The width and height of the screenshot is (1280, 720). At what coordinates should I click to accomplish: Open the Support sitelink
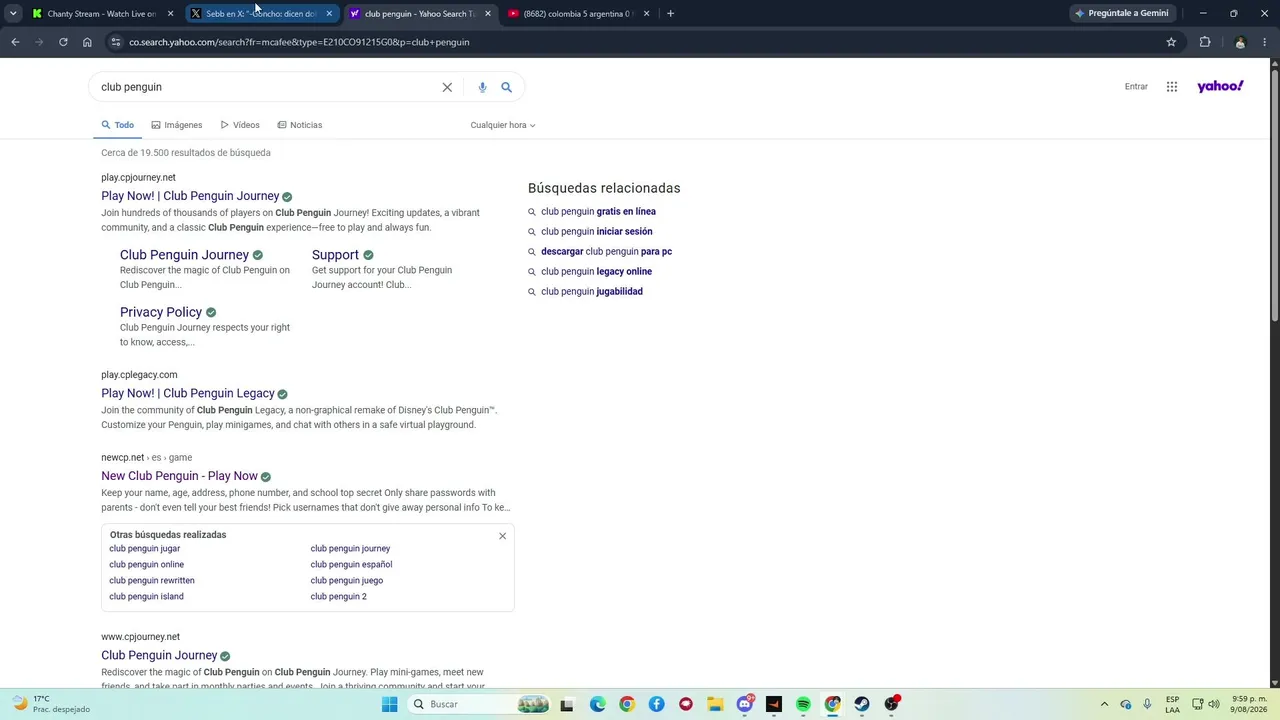click(335, 255)
